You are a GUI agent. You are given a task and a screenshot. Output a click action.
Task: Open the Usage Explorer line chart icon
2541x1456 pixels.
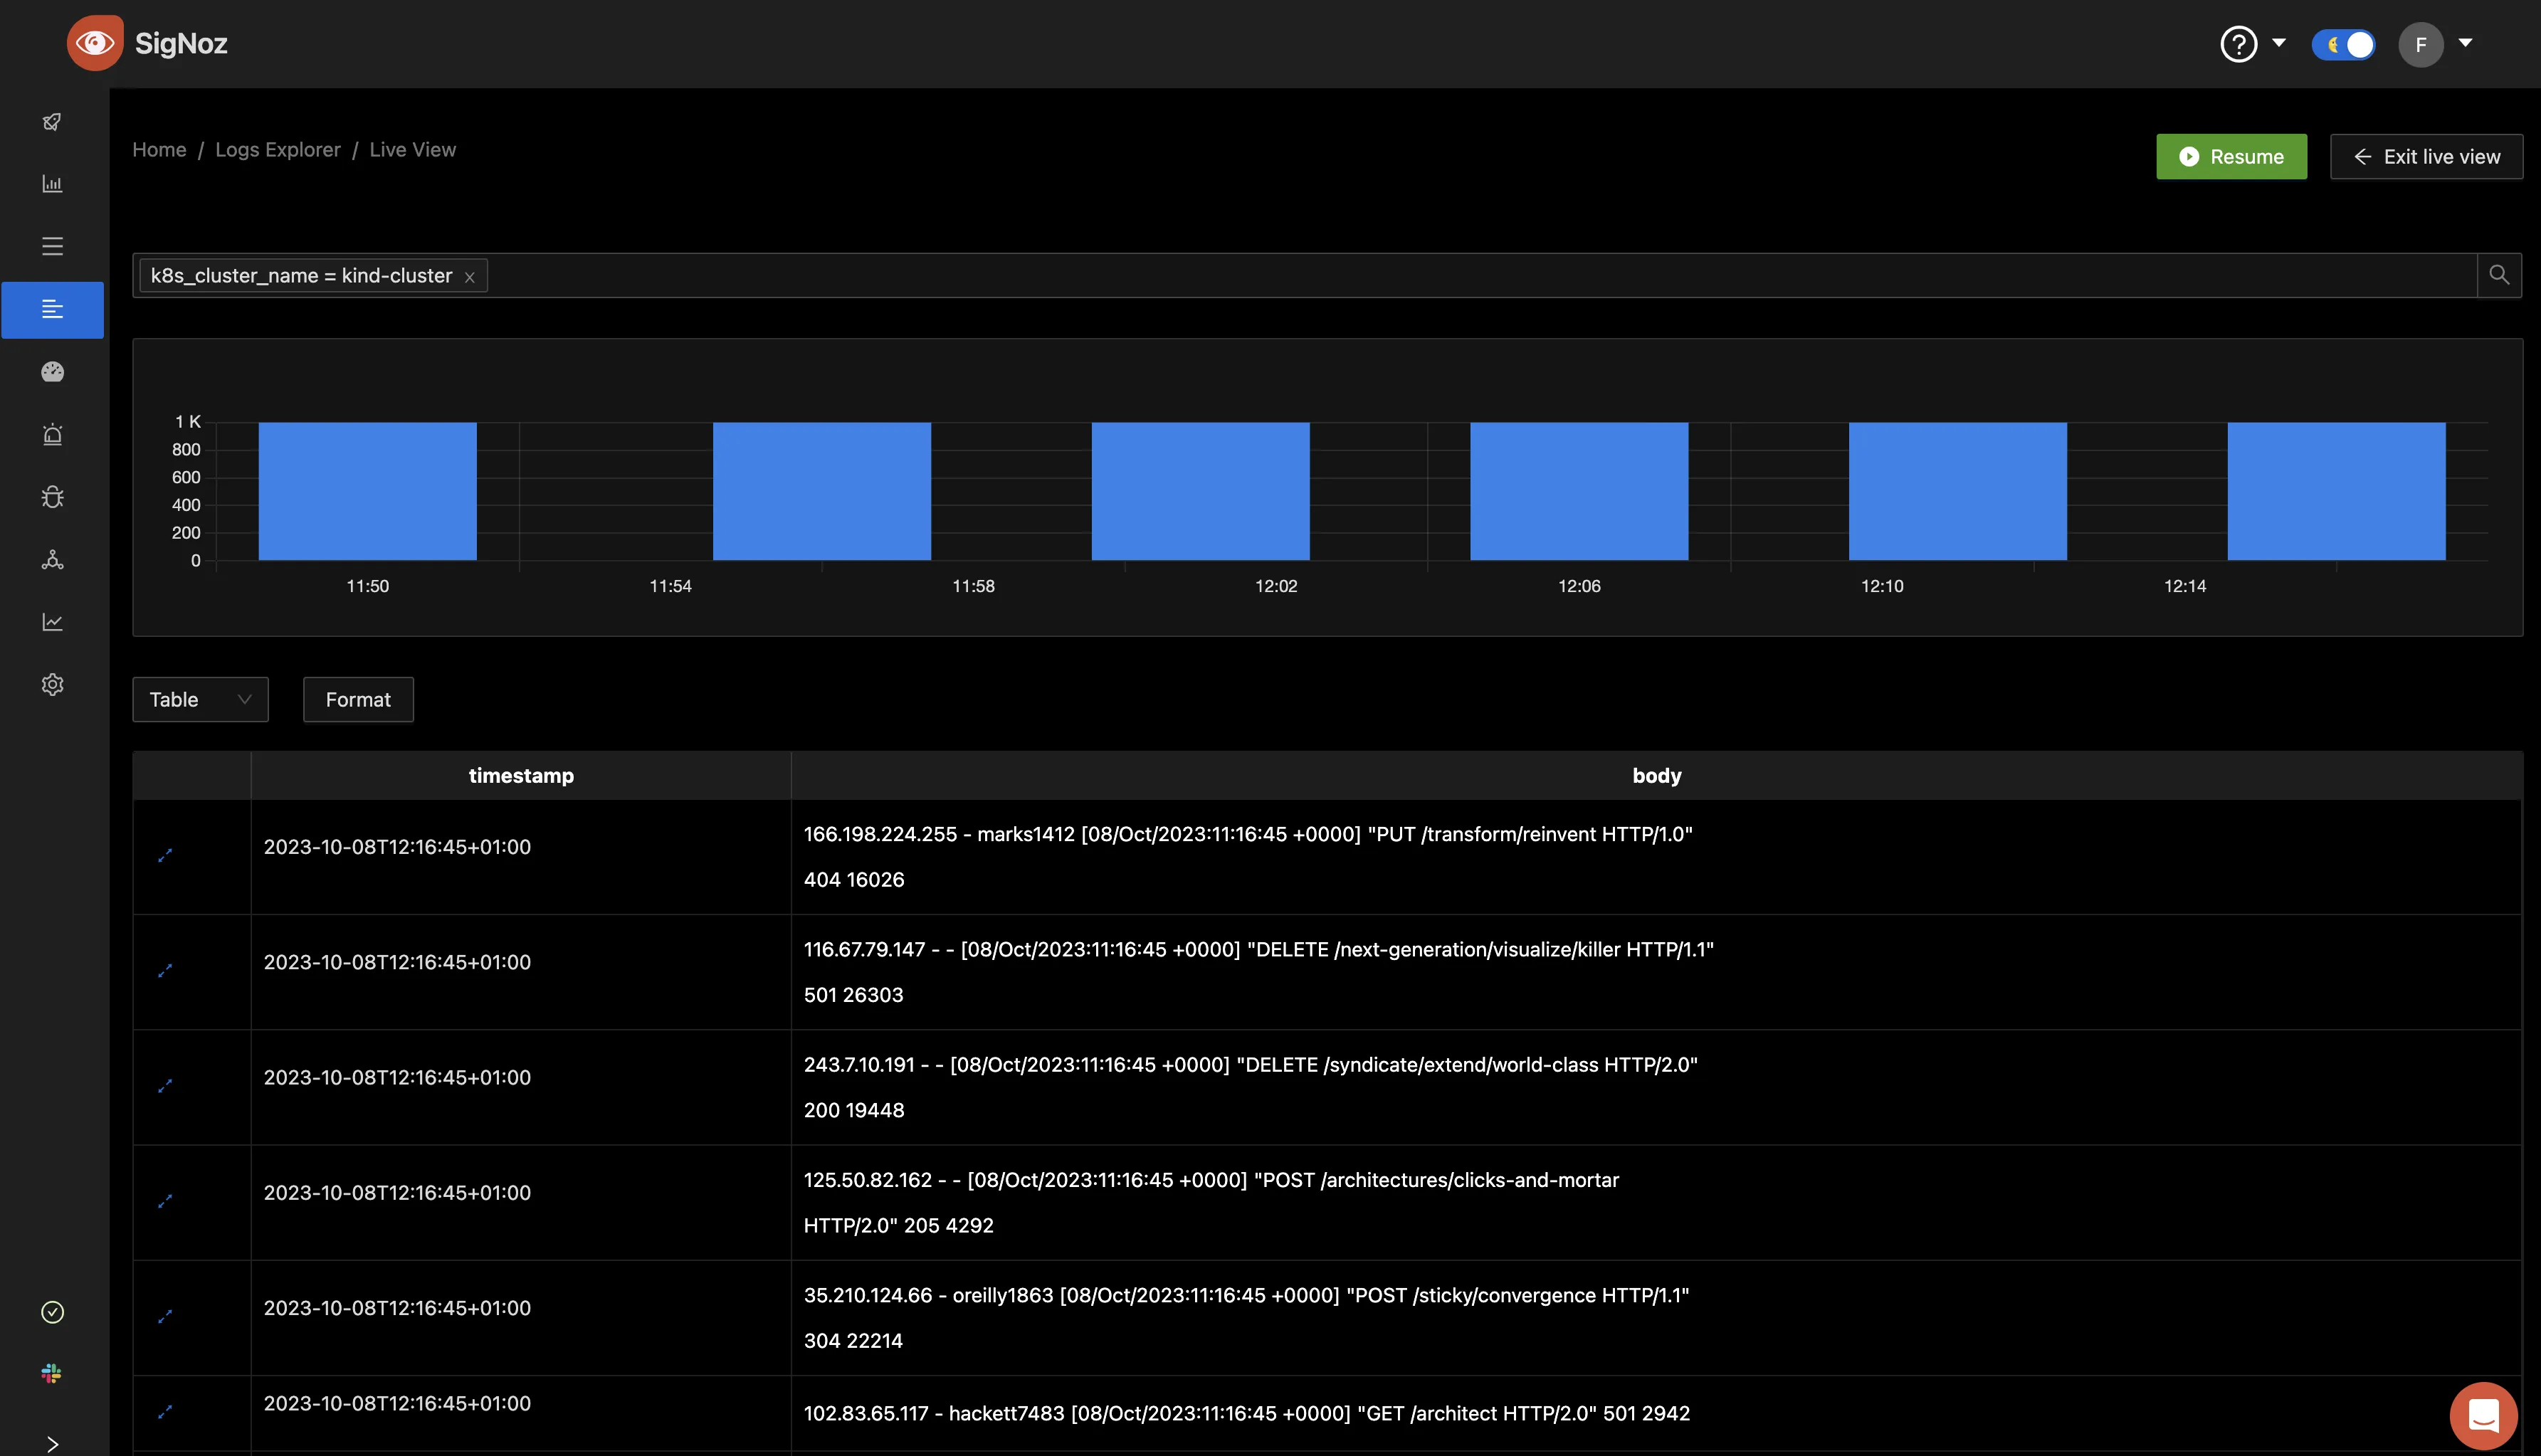click(x=52, y=622)
